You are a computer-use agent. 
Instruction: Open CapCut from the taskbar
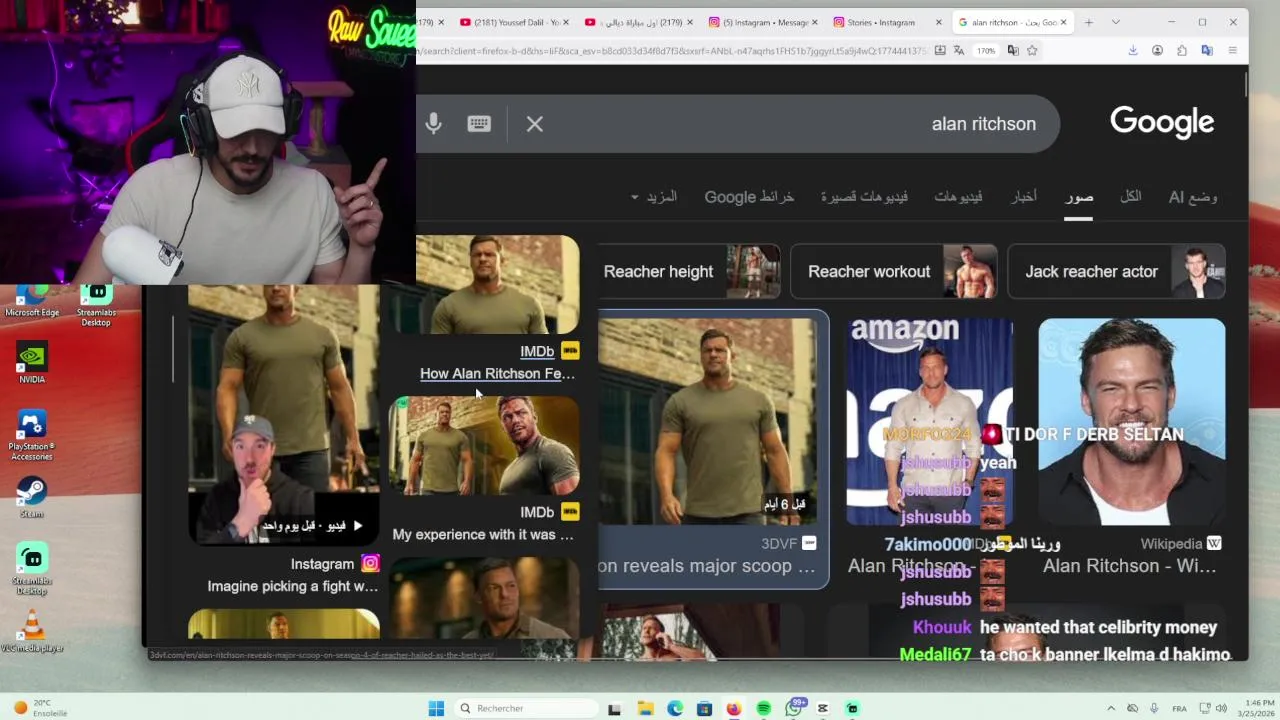point(823,708)
